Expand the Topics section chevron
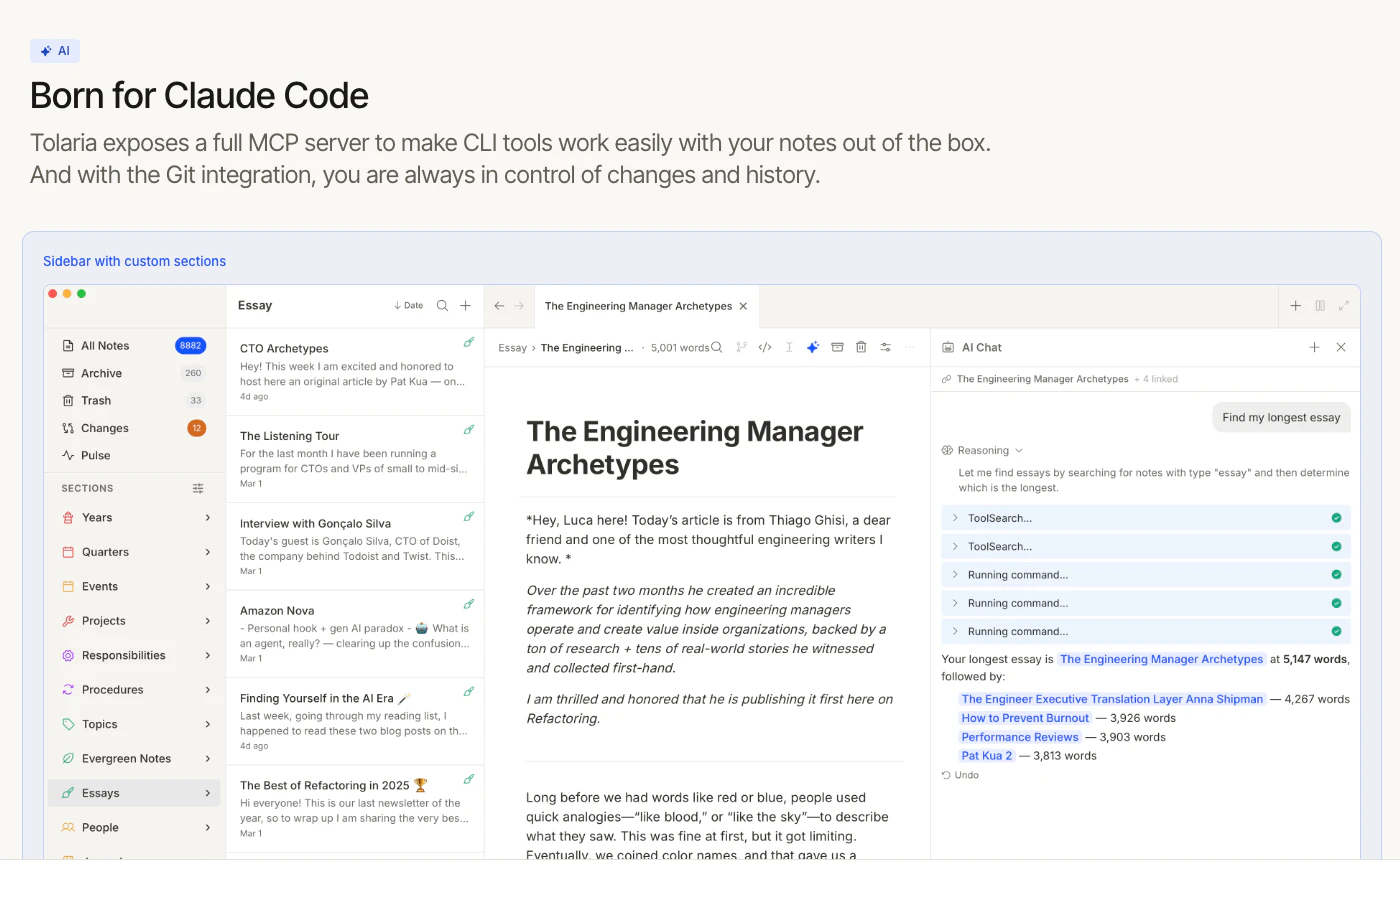Image resolution: width=1400 pixels, height=909 pixels. 208,725
